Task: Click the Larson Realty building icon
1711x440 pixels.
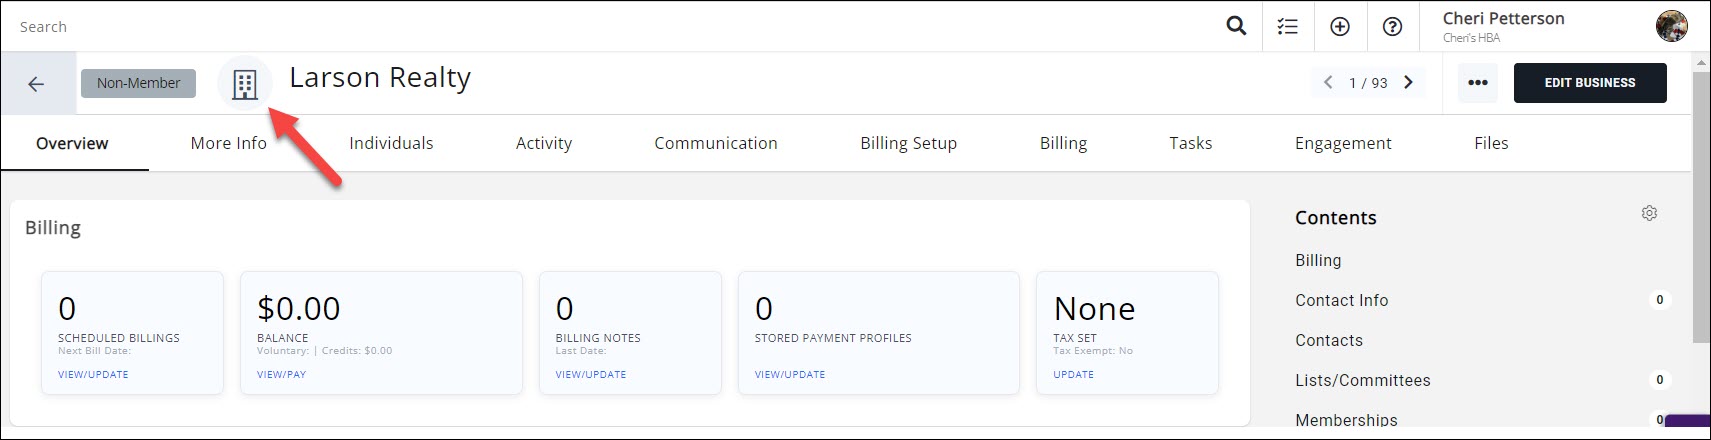Action: 245,84
